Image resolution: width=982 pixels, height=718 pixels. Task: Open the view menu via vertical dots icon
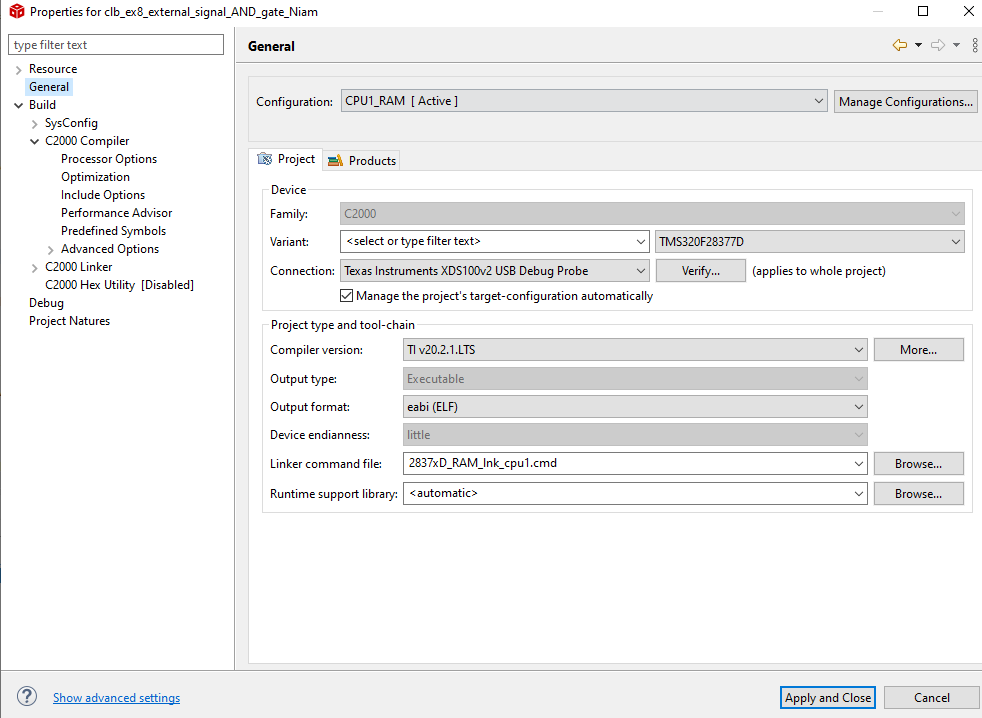tap(974, 44)
